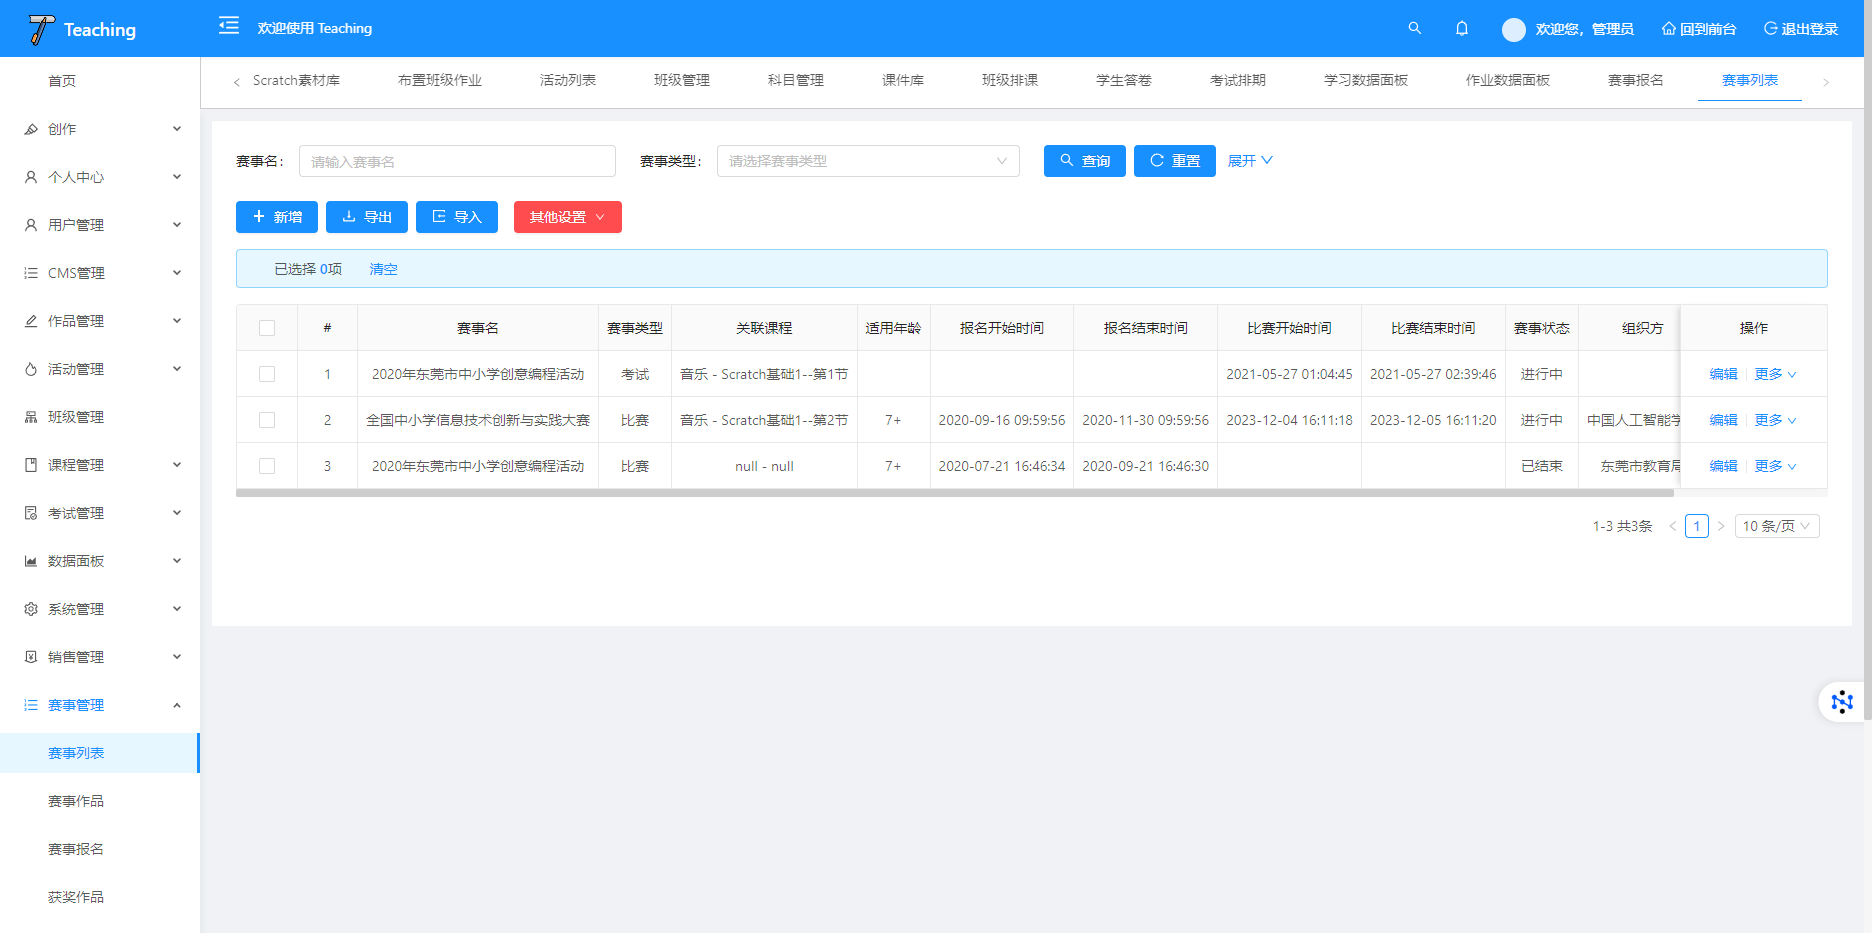1872x934 pixels.
Task: Check the checkbox for row 2
Action: coord(267,420)
